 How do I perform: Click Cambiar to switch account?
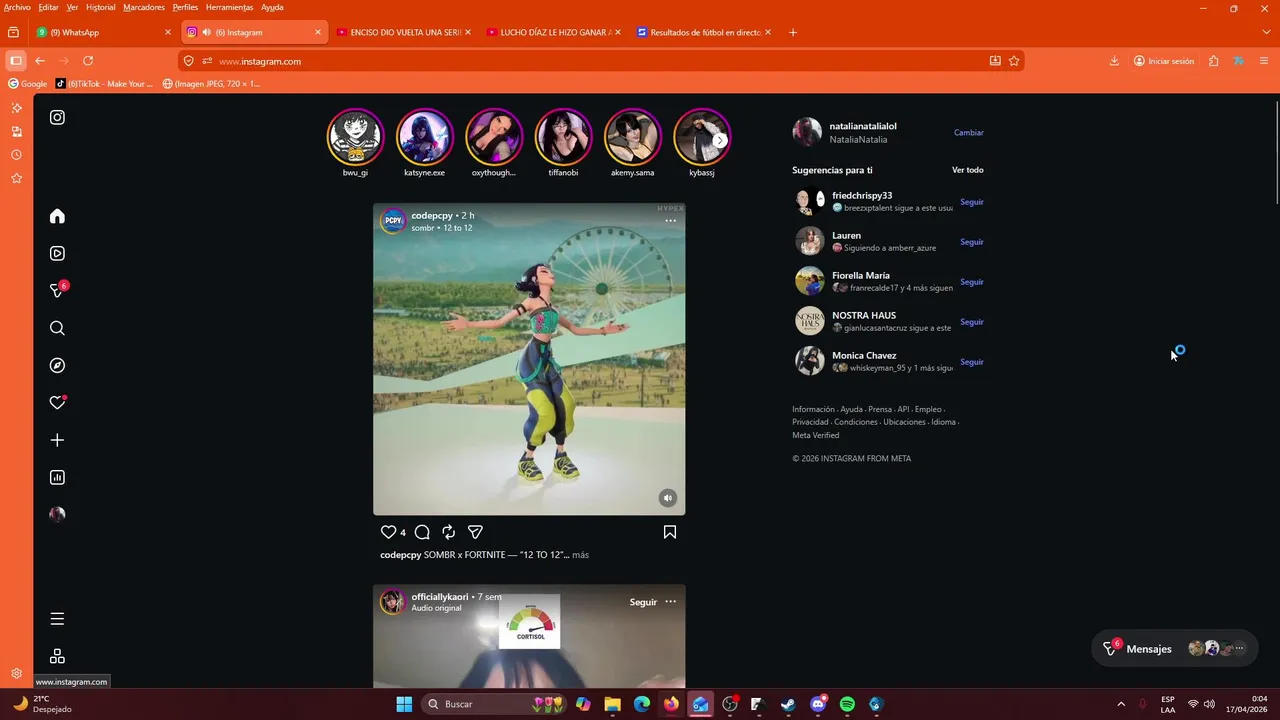[x=968, y=133]
